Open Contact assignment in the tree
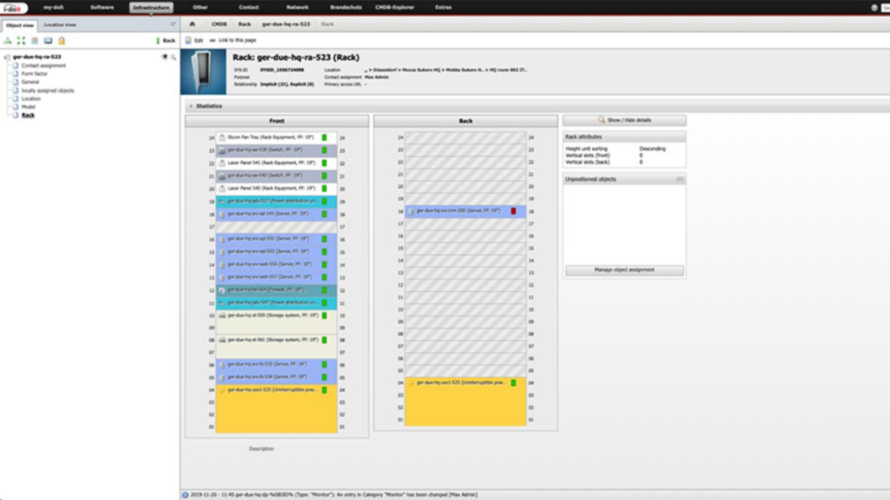Screen dimensions: 890x500 tap(43, 66)
